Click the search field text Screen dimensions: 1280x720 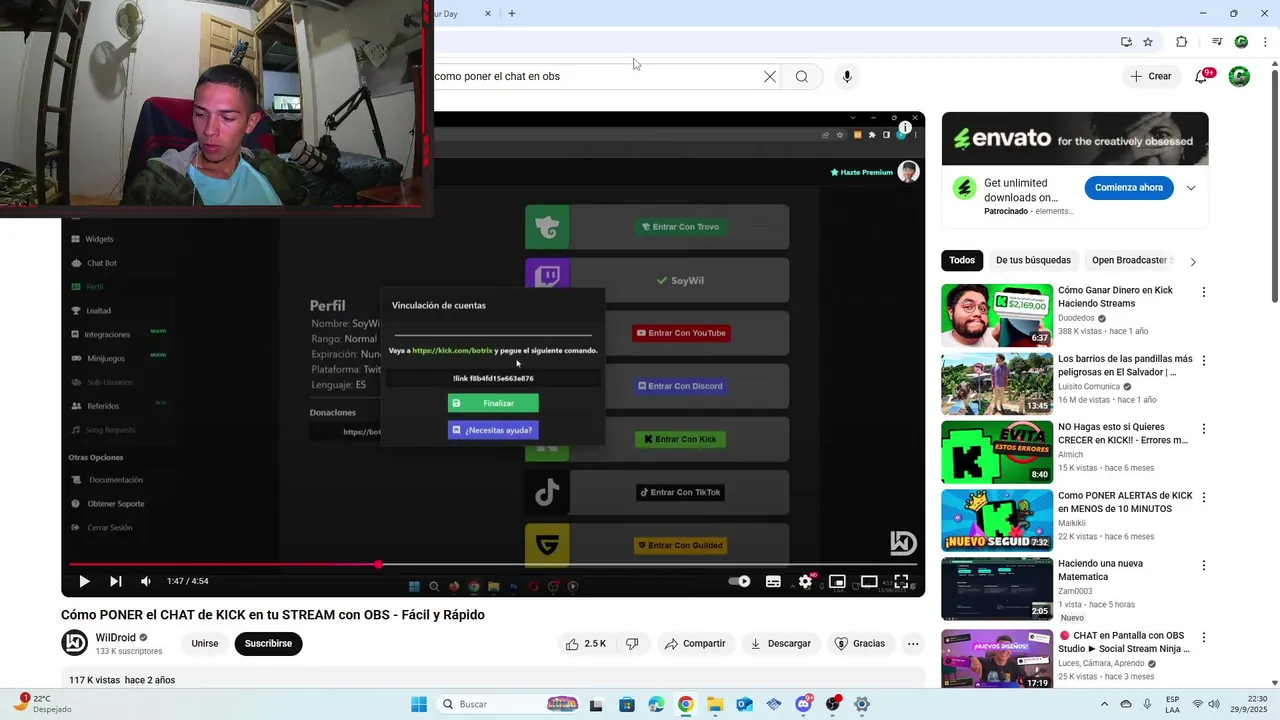coord(497,76)
